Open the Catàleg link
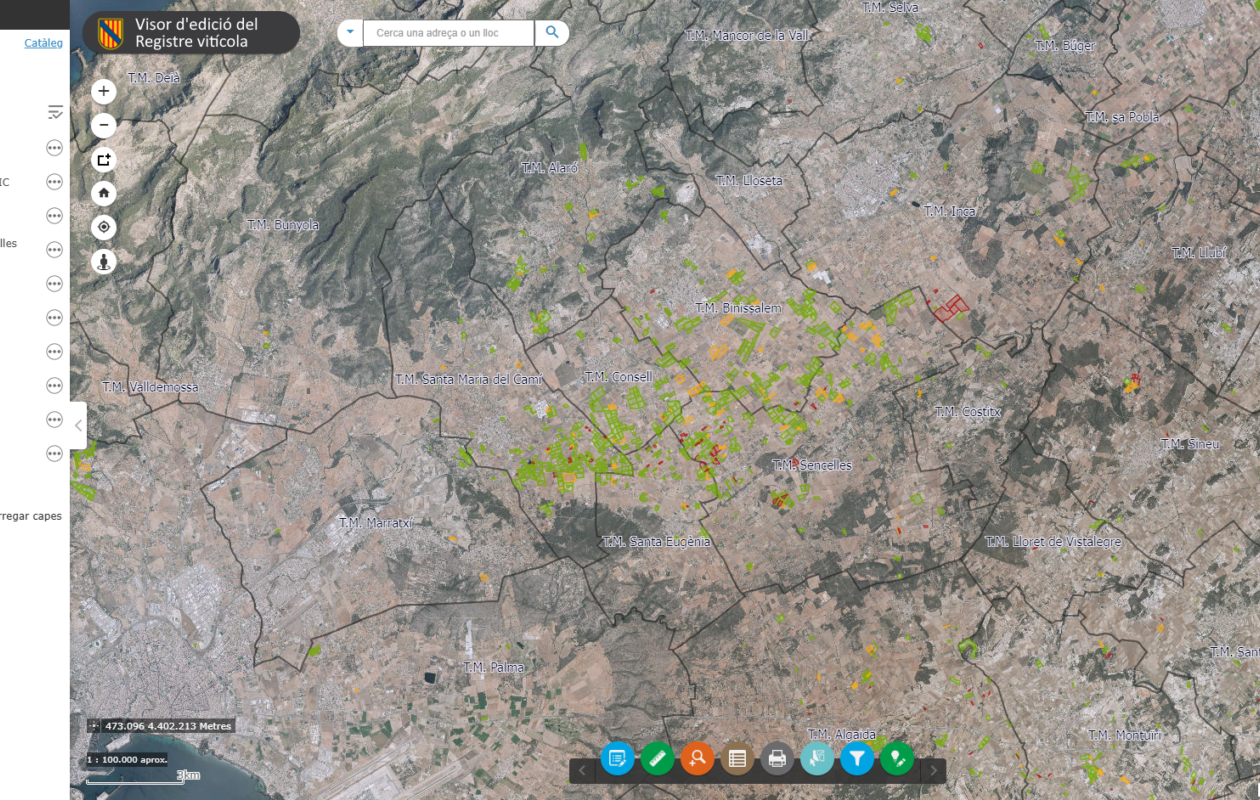This screenshot has width=1260, height=800. point(43,43)
